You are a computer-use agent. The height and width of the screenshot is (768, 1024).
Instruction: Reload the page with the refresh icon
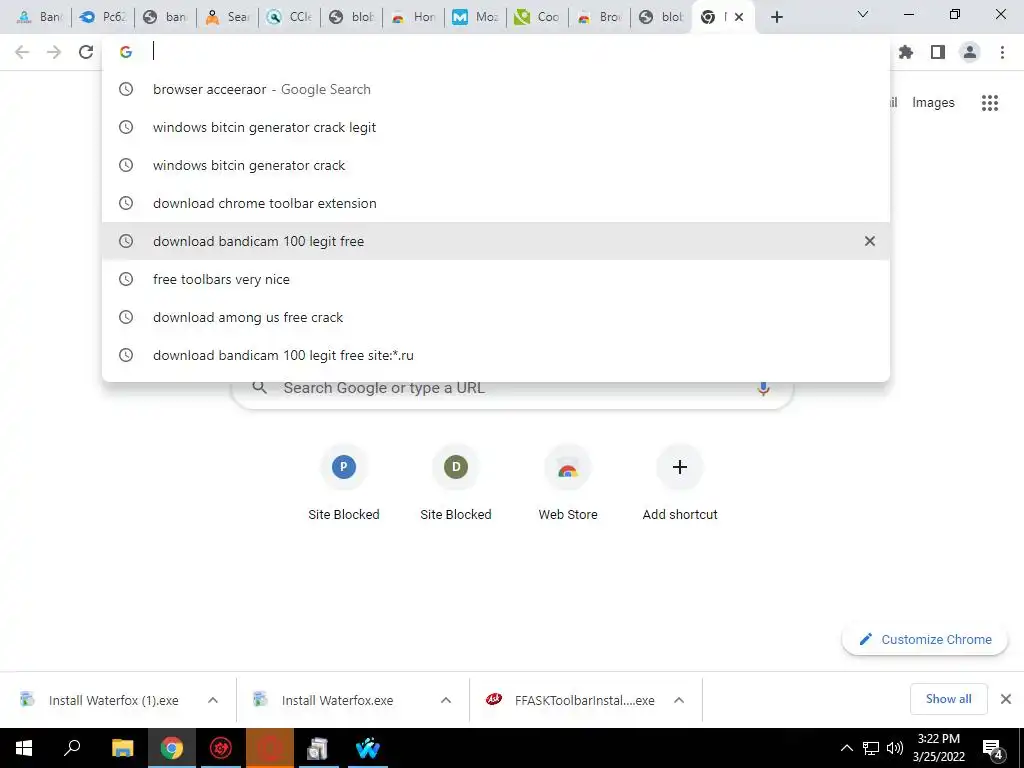[86, 52]
